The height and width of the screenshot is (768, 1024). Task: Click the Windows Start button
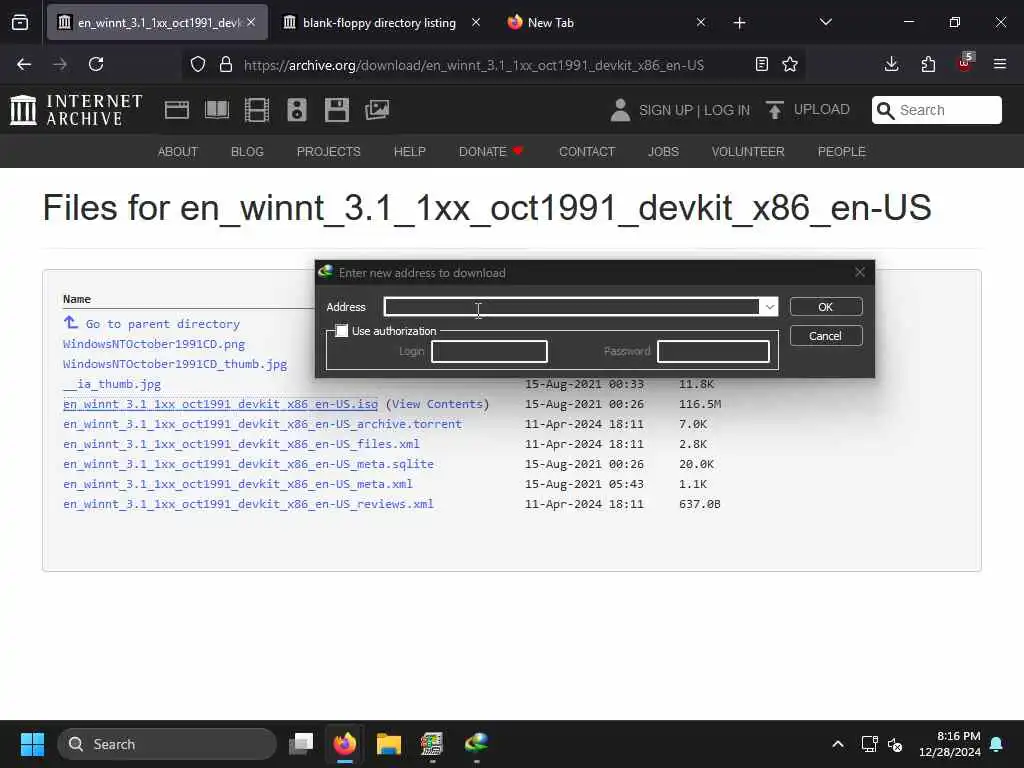32,744
